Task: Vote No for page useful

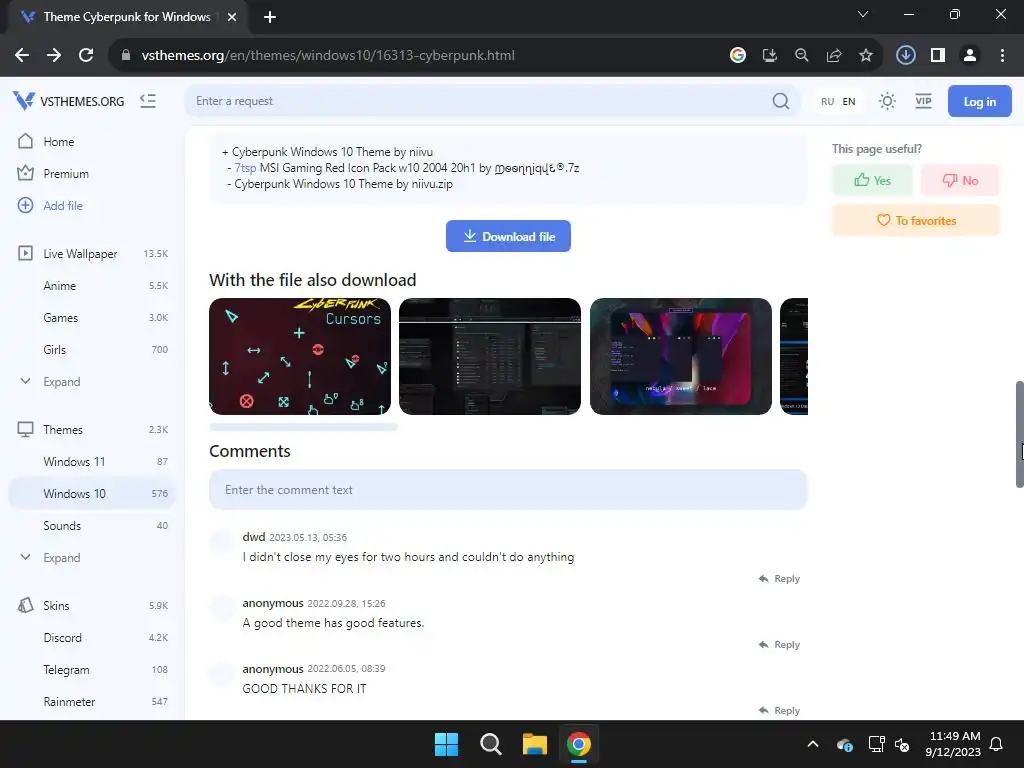Action: point(960,180)
